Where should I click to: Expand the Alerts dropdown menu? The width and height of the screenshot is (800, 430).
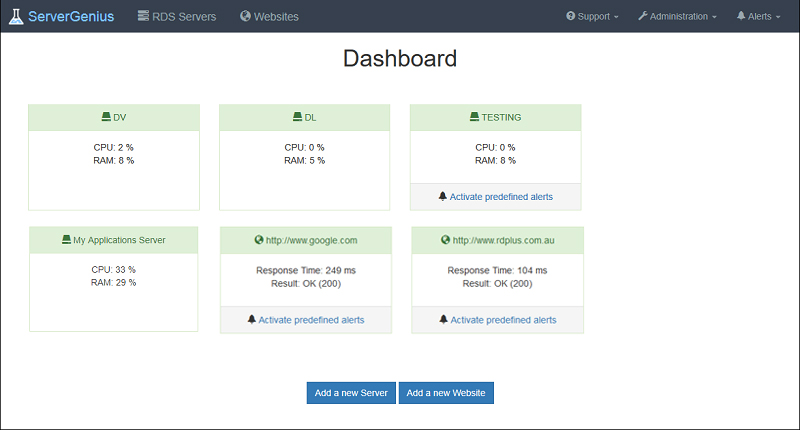point(758,16)
